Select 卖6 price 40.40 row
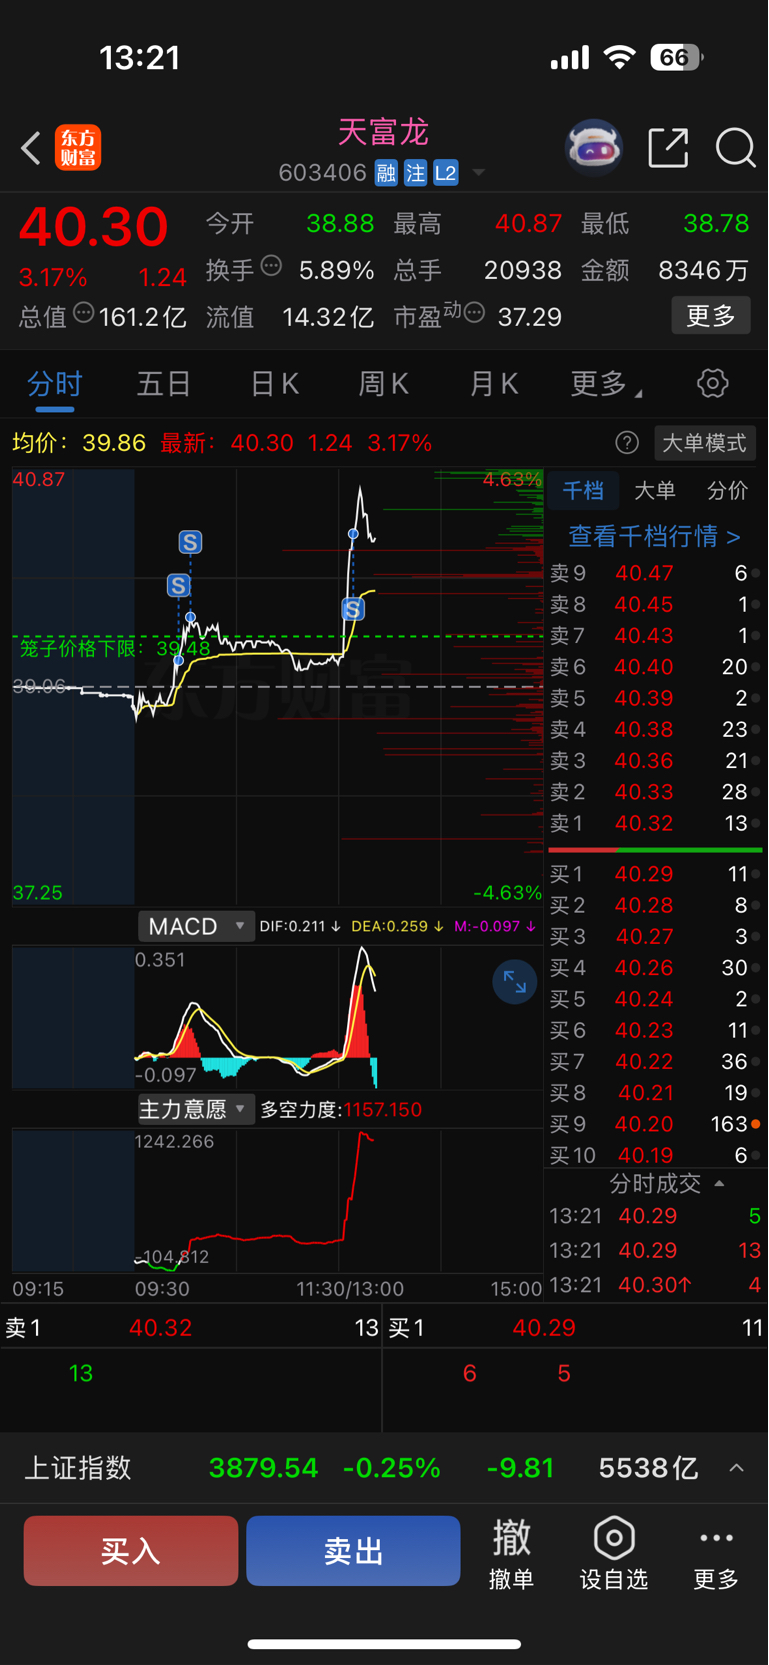The image size is (769, 1665). click(x=655, y=667)
